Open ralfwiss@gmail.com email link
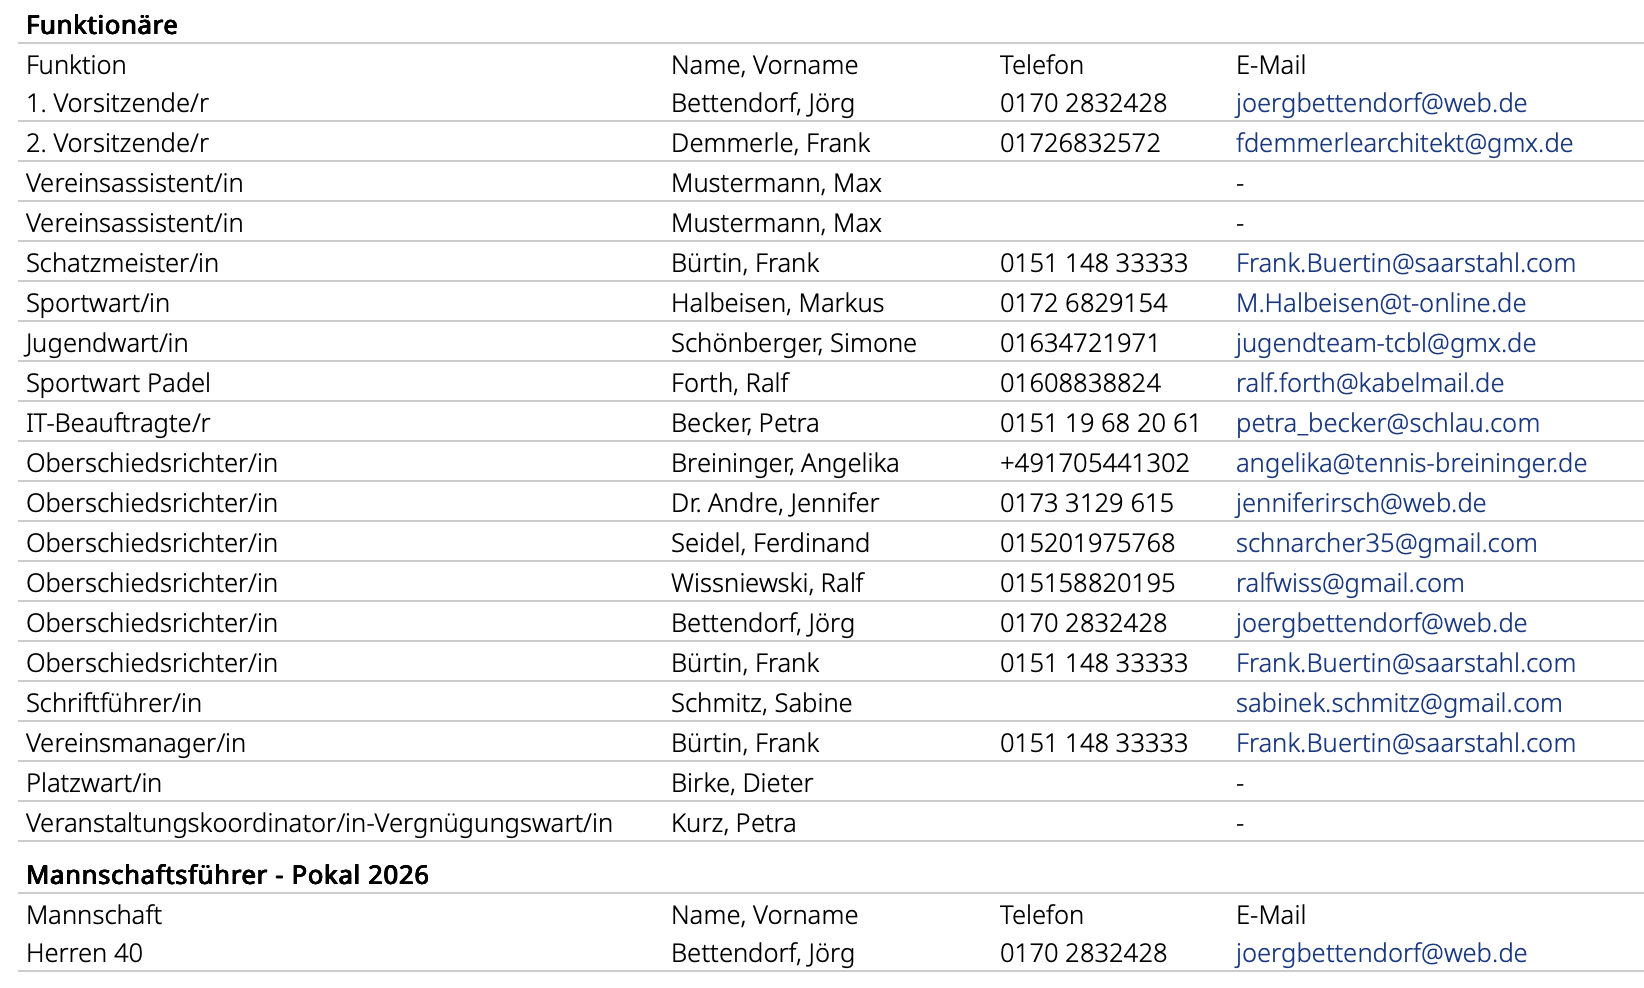 tap(1350, 583)
